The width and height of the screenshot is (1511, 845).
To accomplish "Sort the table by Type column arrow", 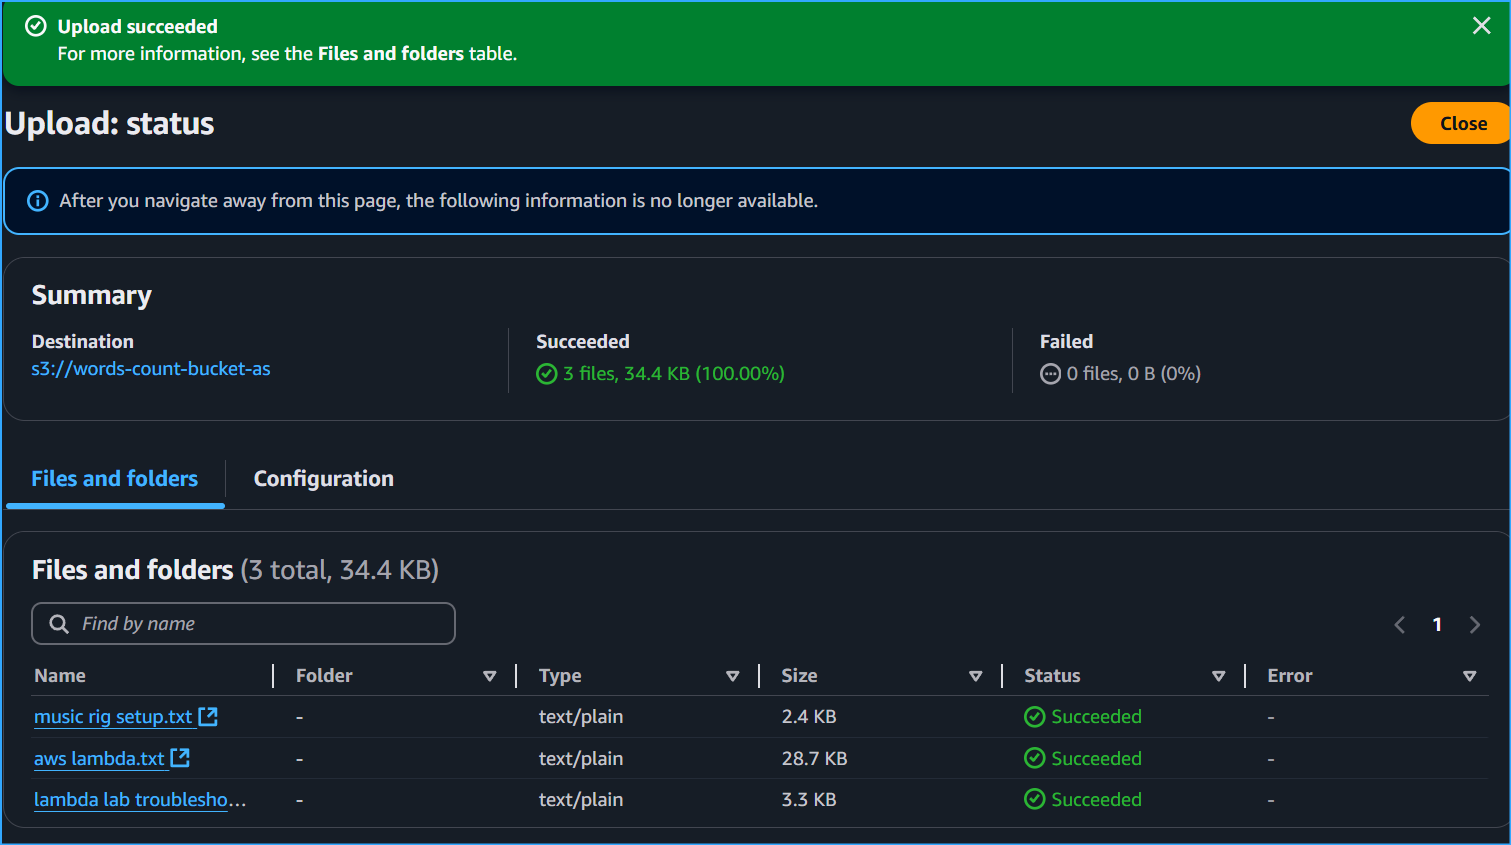I will 733,676.
